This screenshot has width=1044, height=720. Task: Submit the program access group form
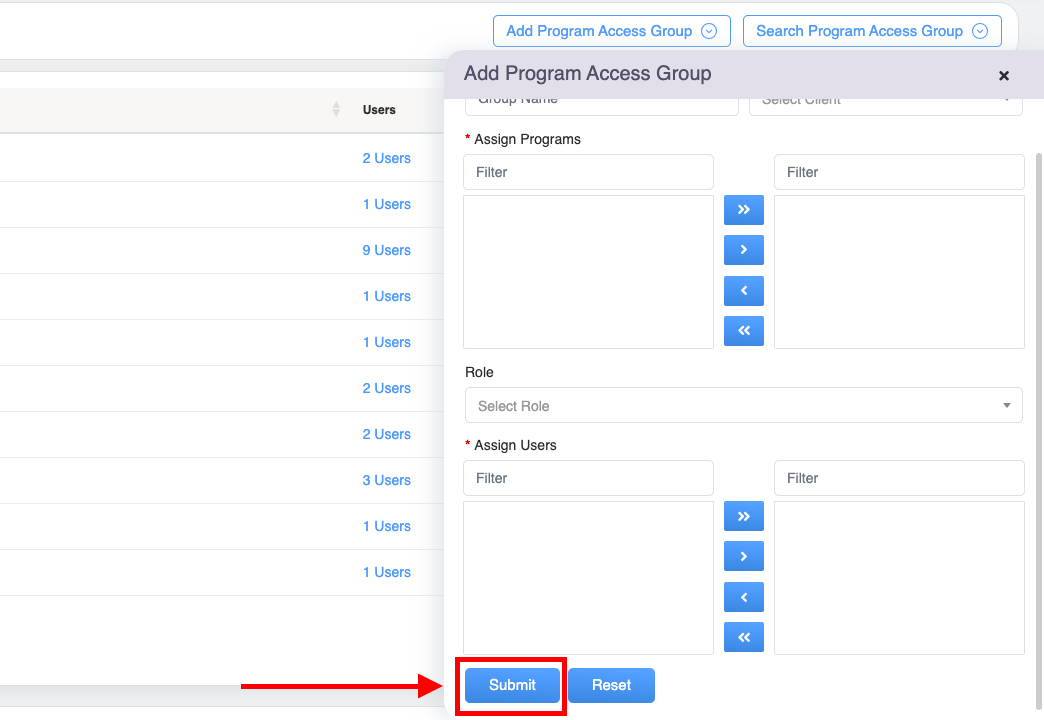tap(512, 685)
